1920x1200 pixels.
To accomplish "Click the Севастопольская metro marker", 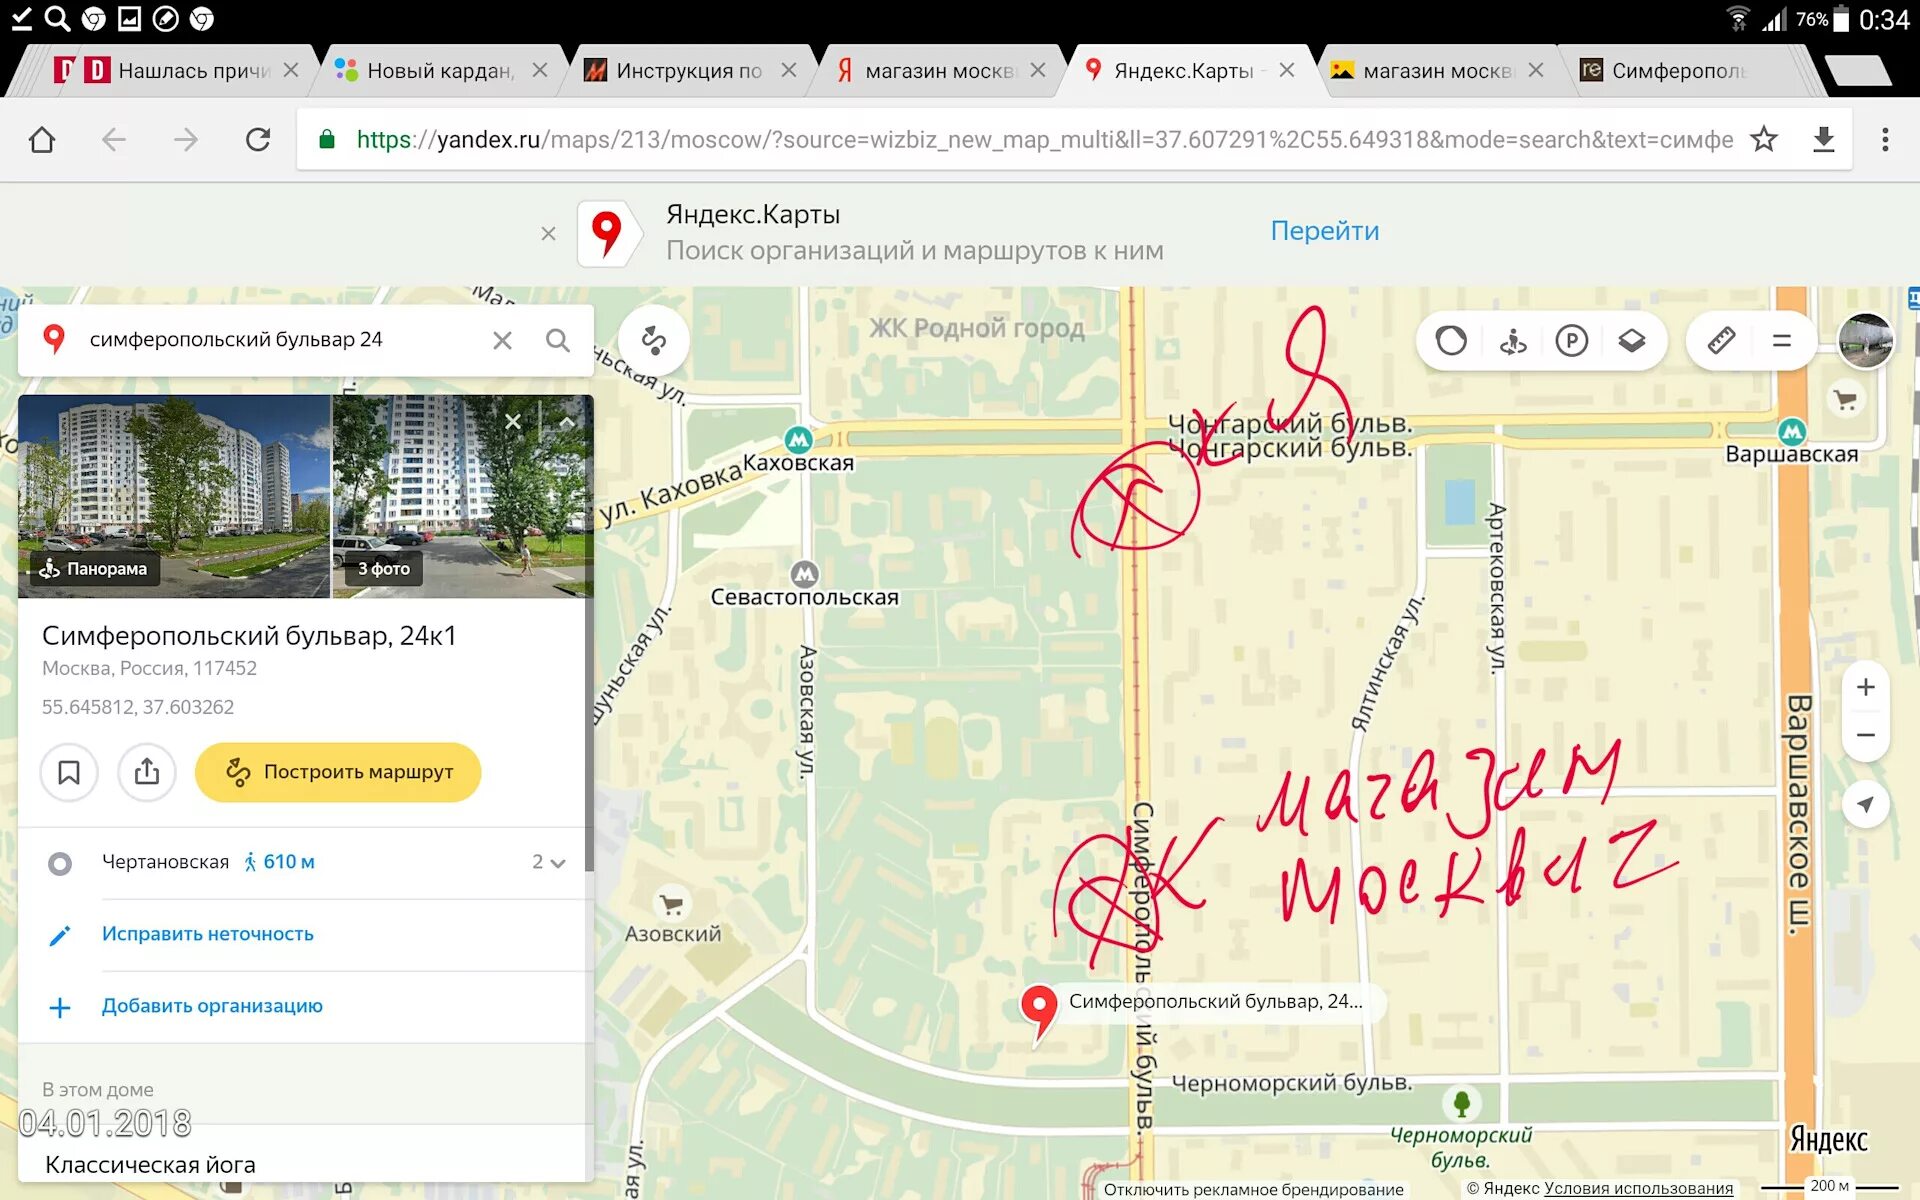I will coord(805,574).
